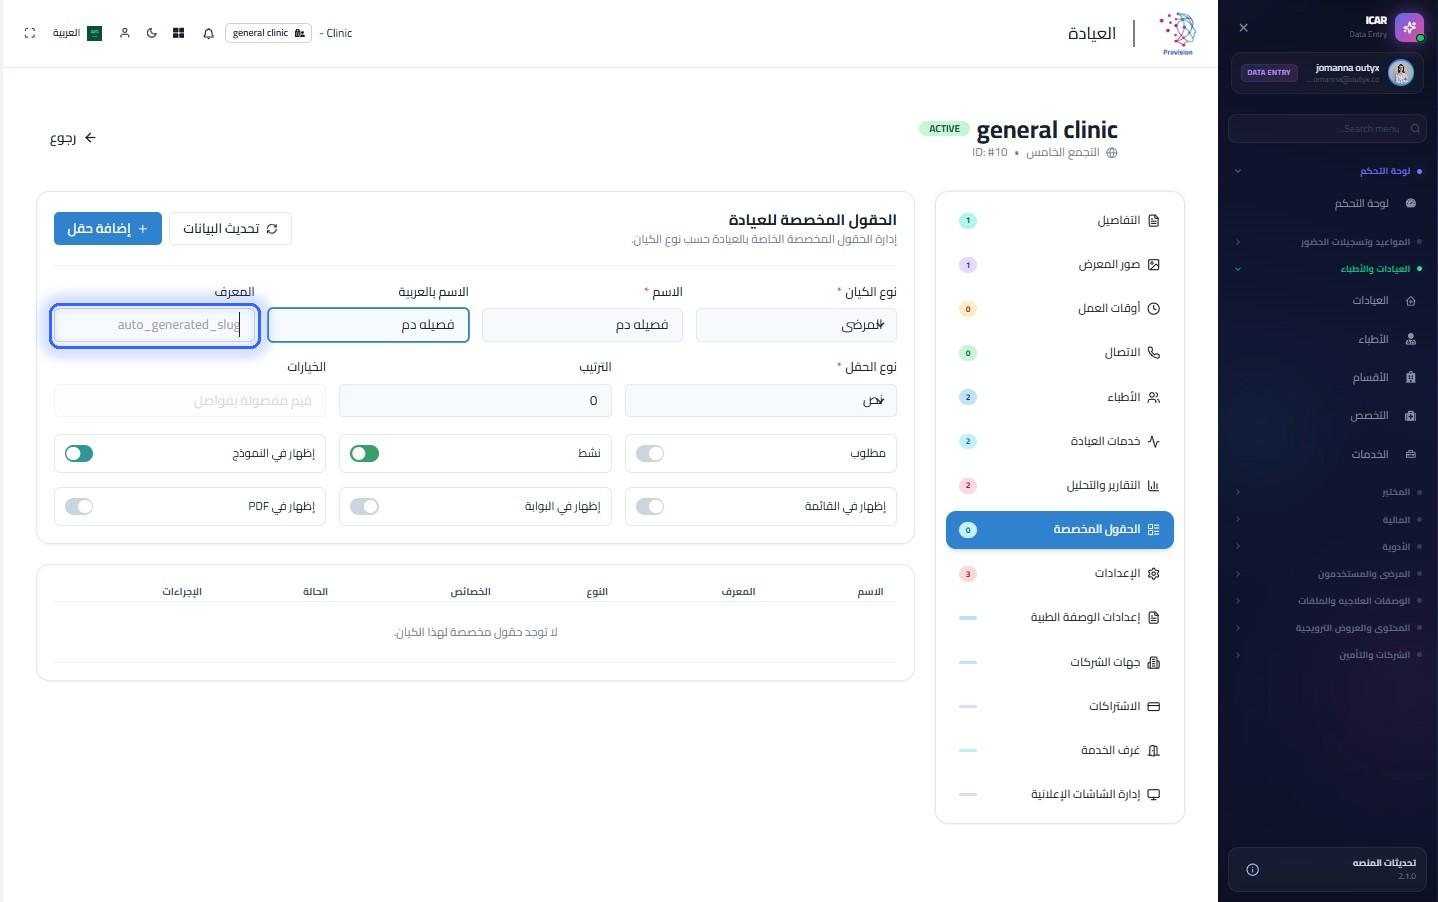
Task: Open نوع الكيان dropdown
Action: [796, 325]
